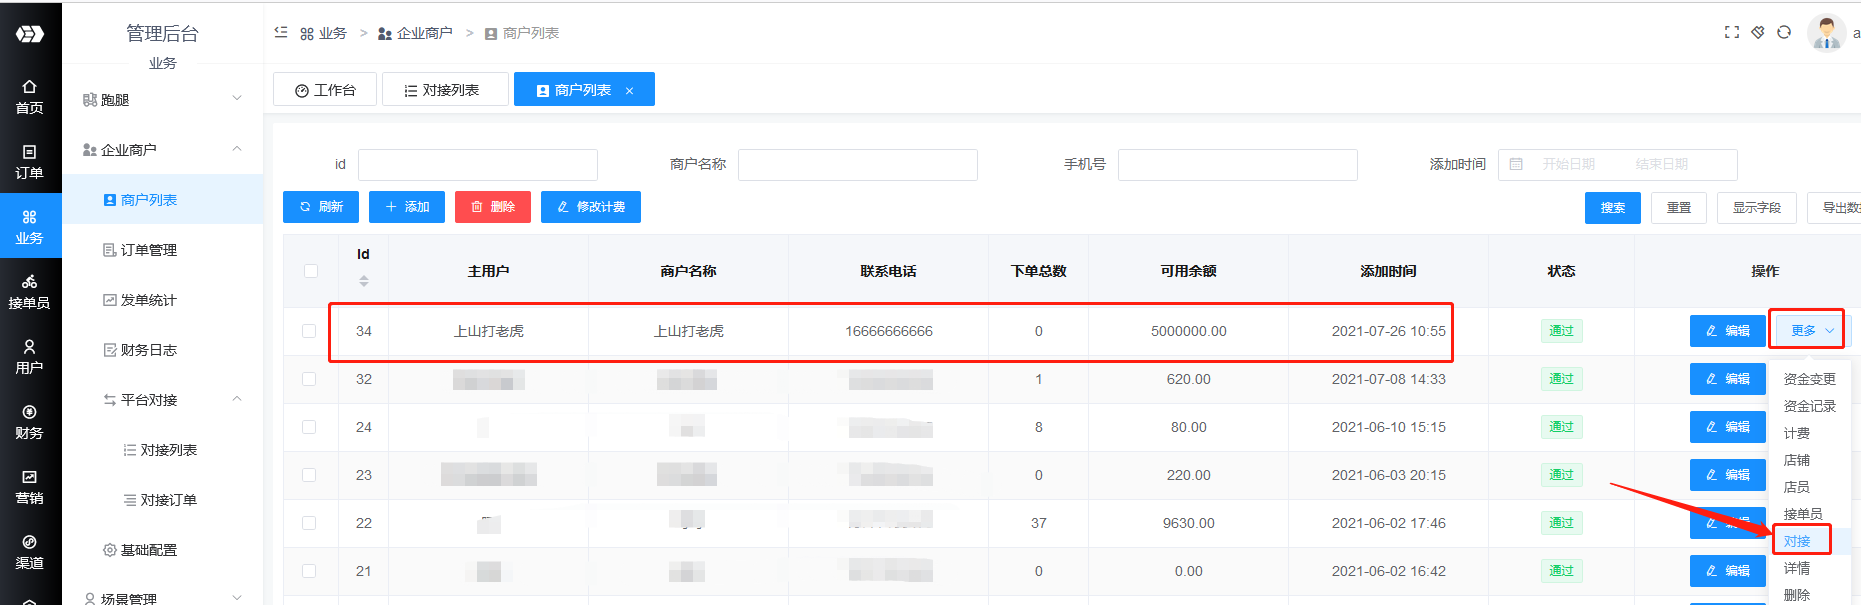Open 订单管理 in side menu
The width and height of the screenshot is (1861, 605).
coord(163,249)
